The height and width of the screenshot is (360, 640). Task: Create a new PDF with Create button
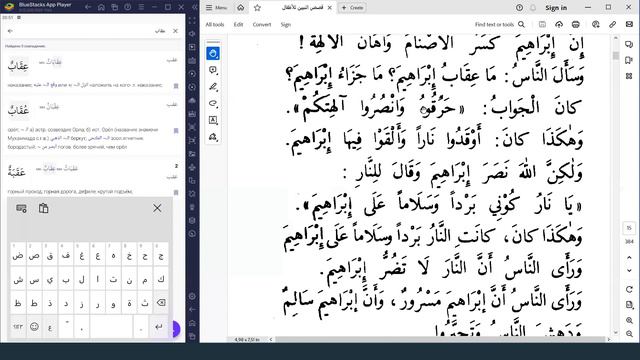(352, 8)
